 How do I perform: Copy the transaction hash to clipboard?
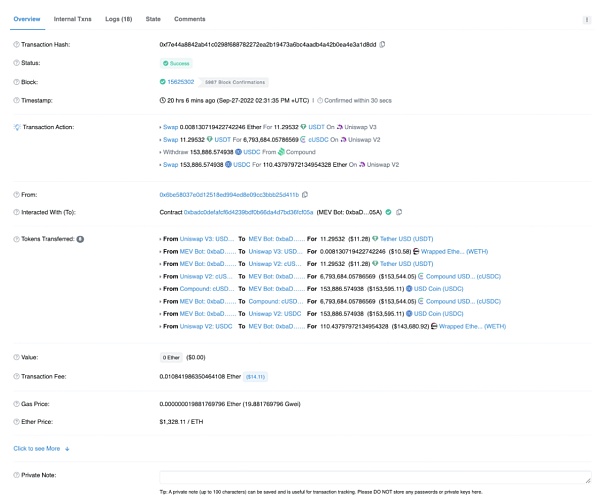click(382, 45)
